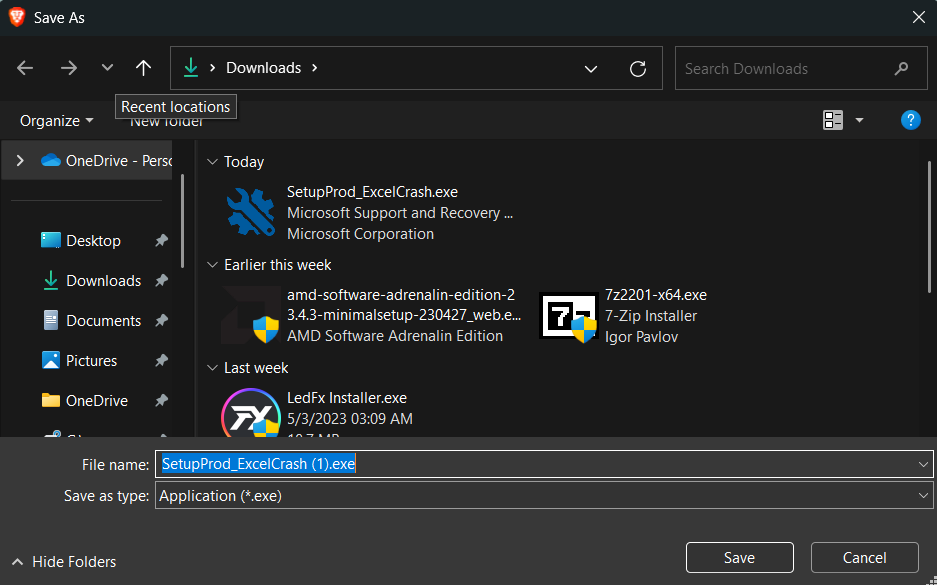Refresh the Downloads folder listing

637,68
